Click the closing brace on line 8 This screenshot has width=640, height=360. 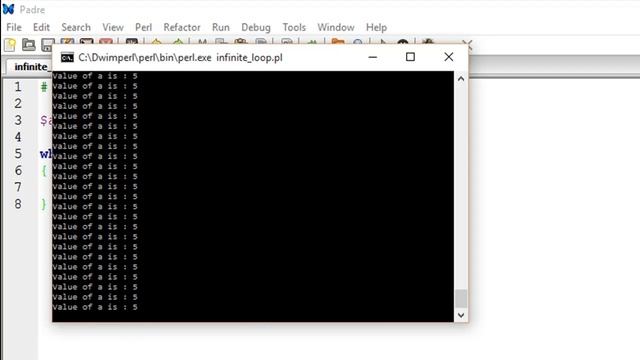point(44,204)
